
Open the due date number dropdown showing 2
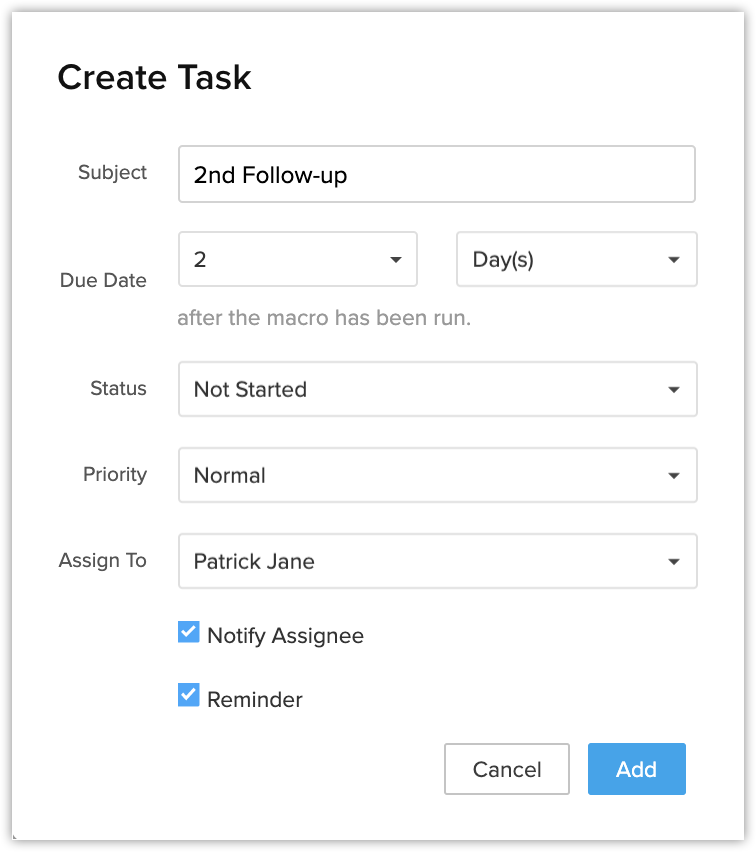297,260
